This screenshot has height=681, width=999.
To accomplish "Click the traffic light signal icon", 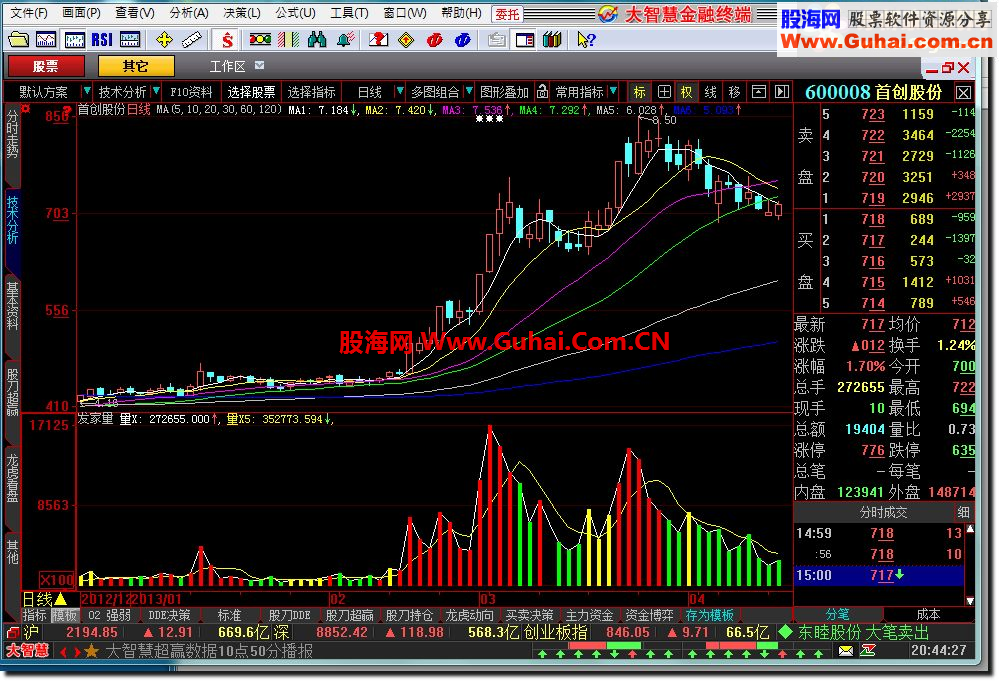I will pos(260,40).
